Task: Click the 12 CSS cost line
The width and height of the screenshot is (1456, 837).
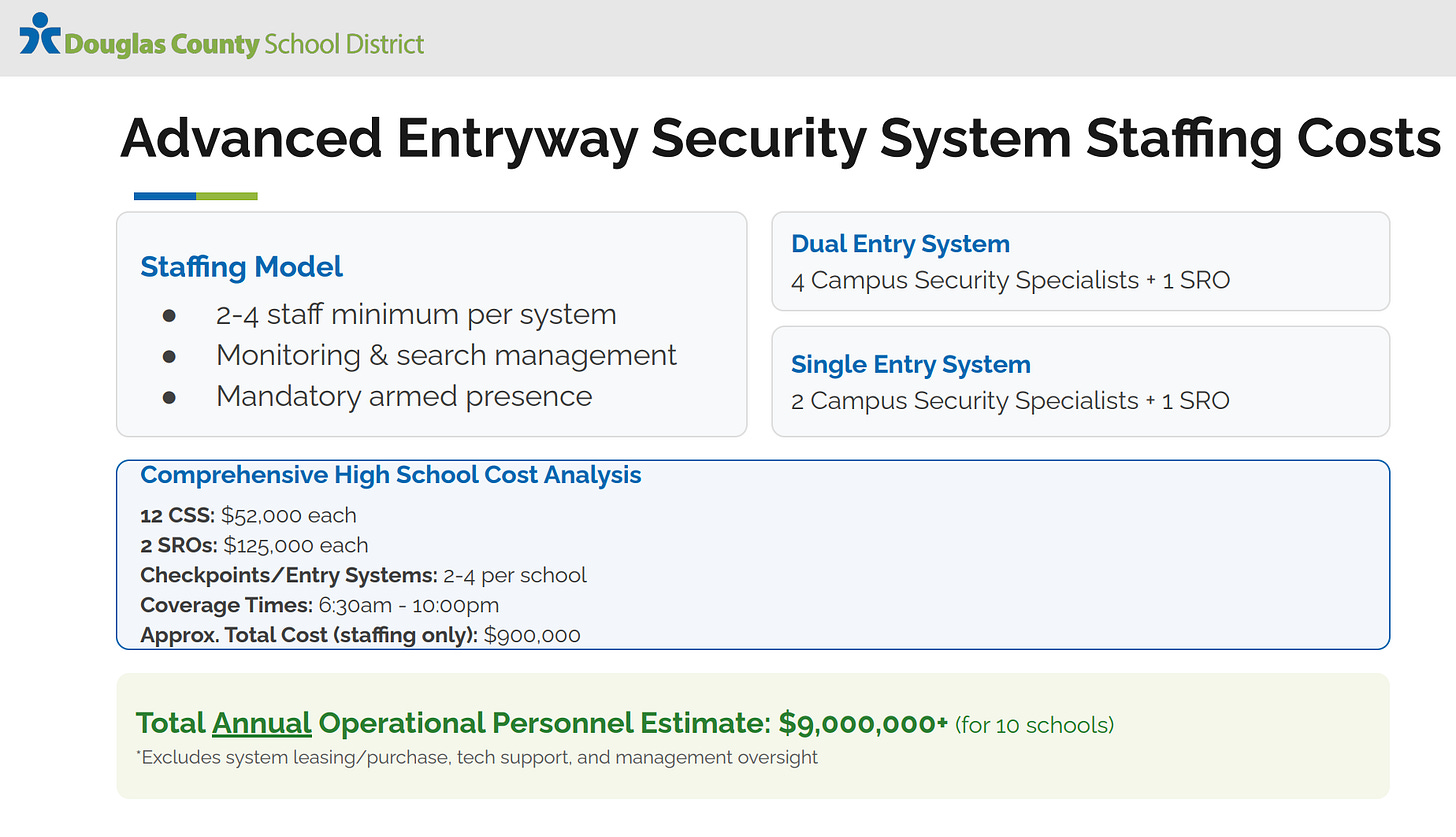Action: point(248,516)
